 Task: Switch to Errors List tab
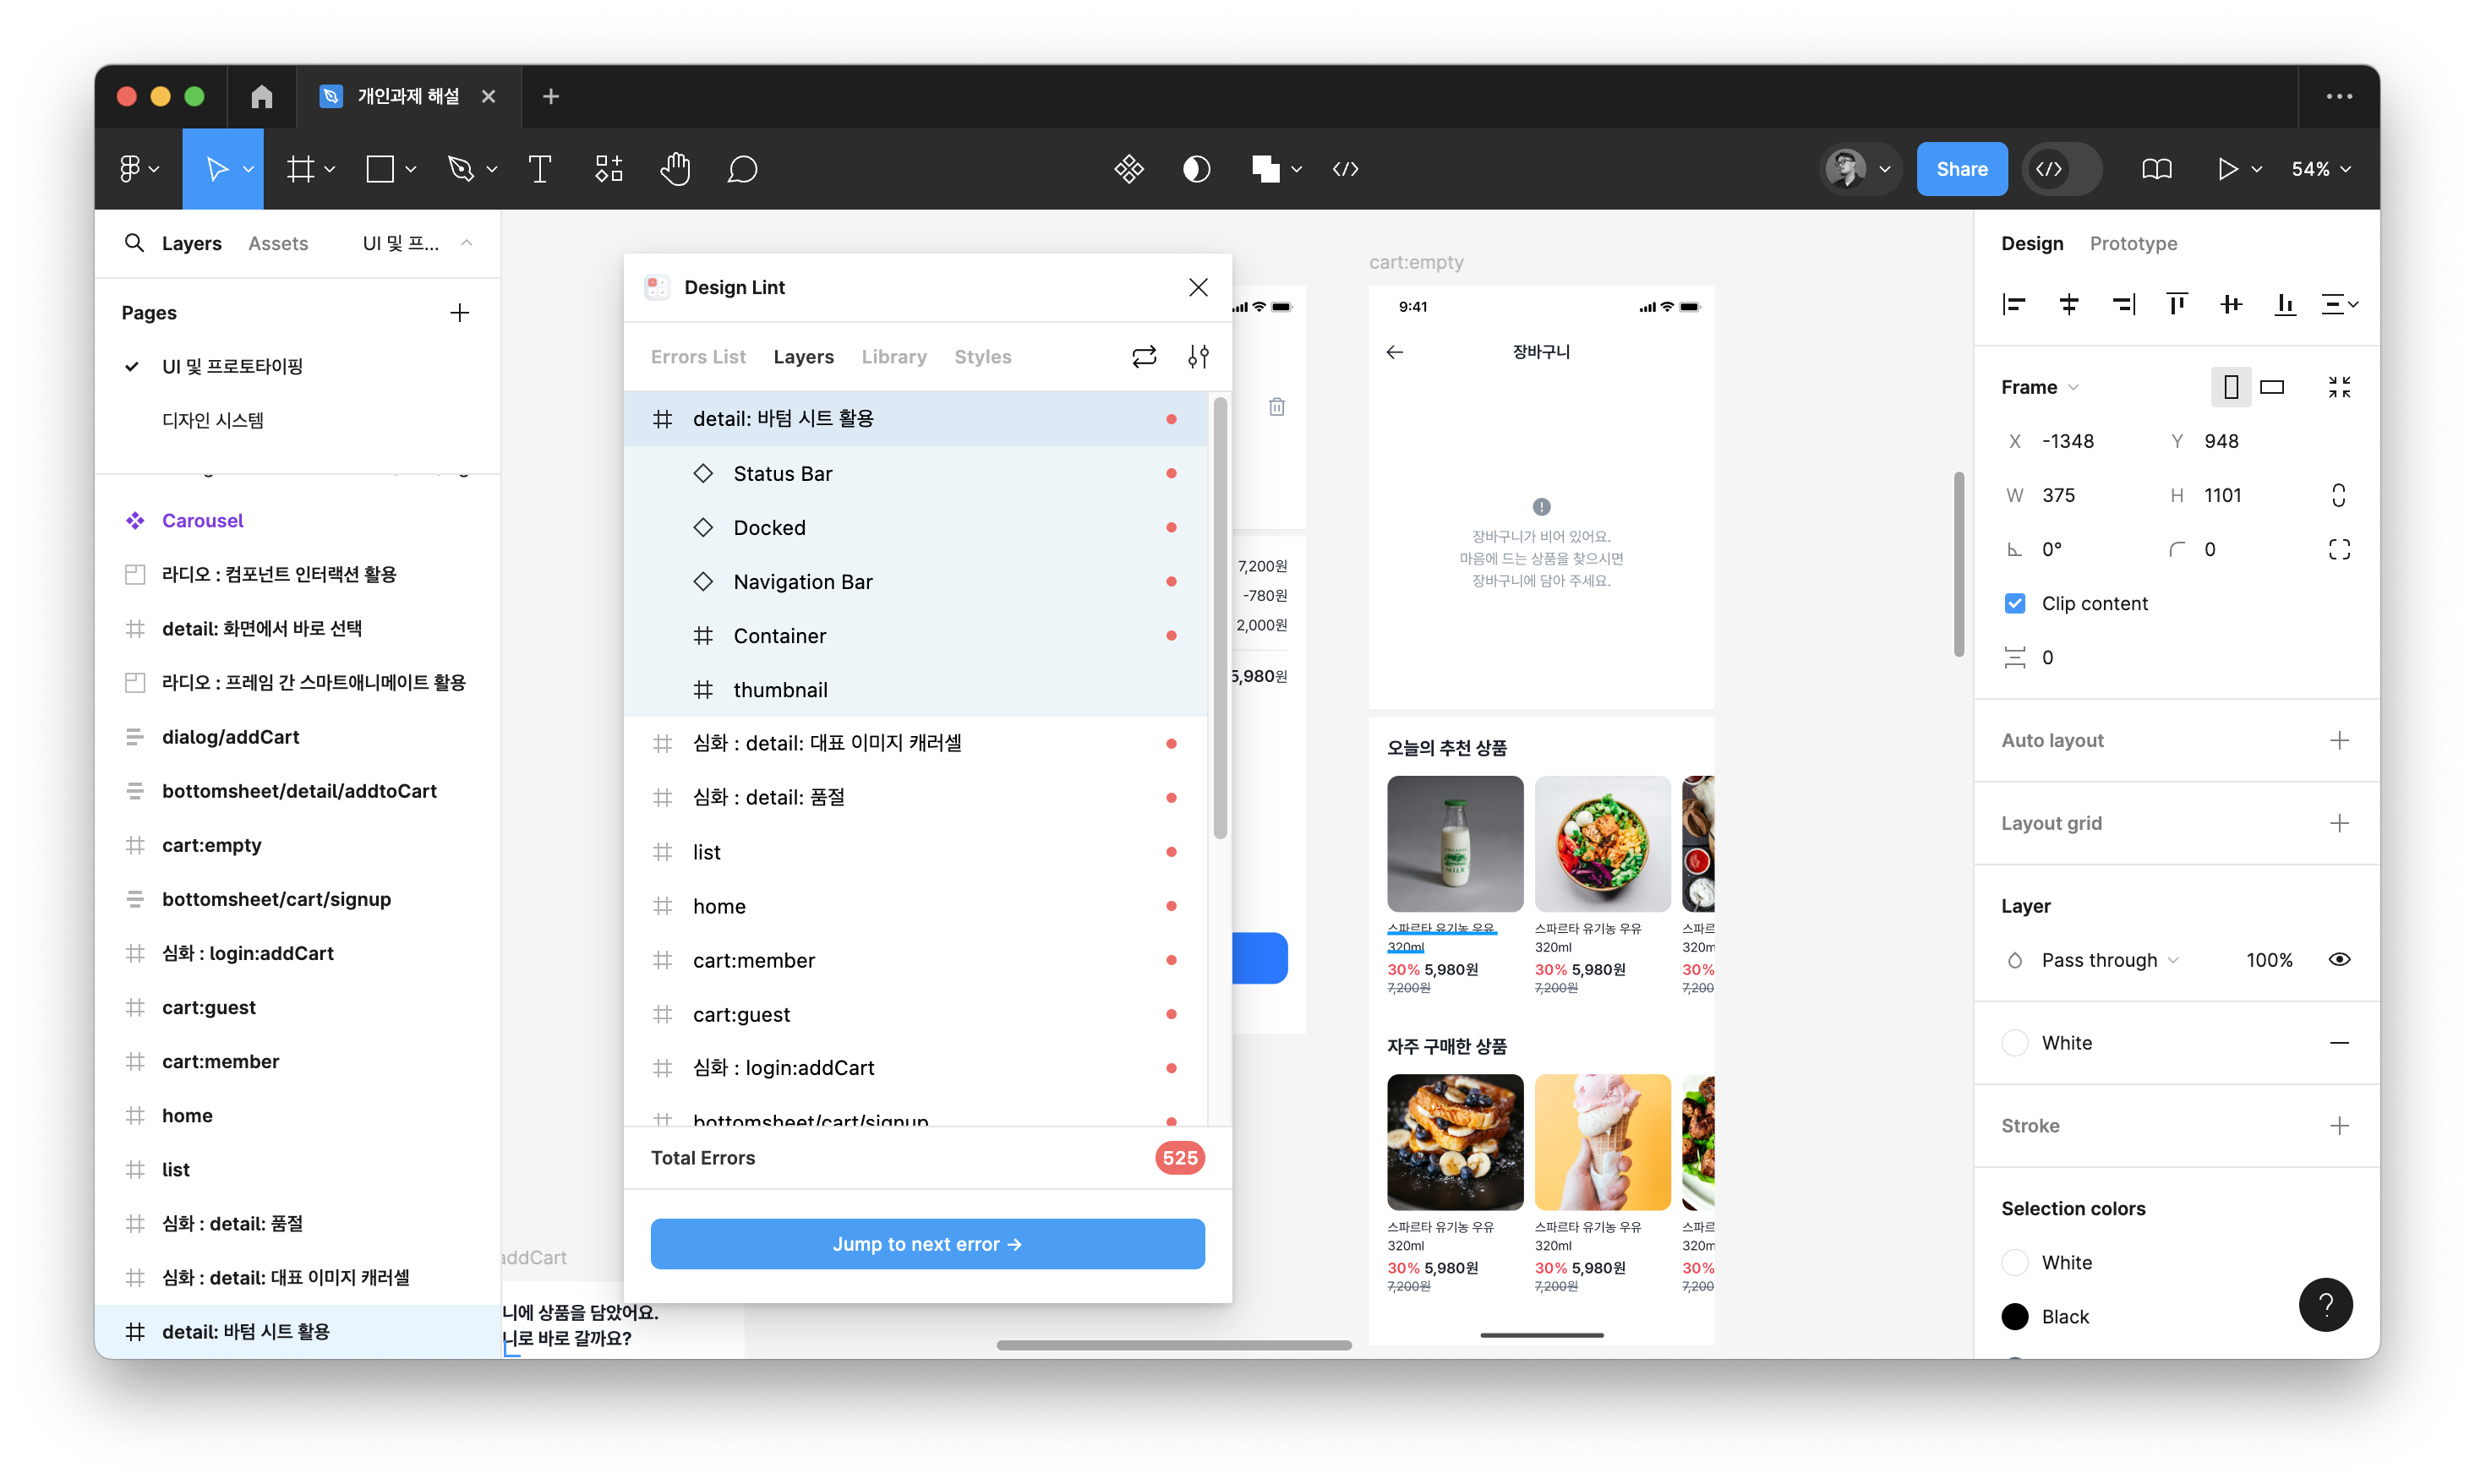pos(698,357)
